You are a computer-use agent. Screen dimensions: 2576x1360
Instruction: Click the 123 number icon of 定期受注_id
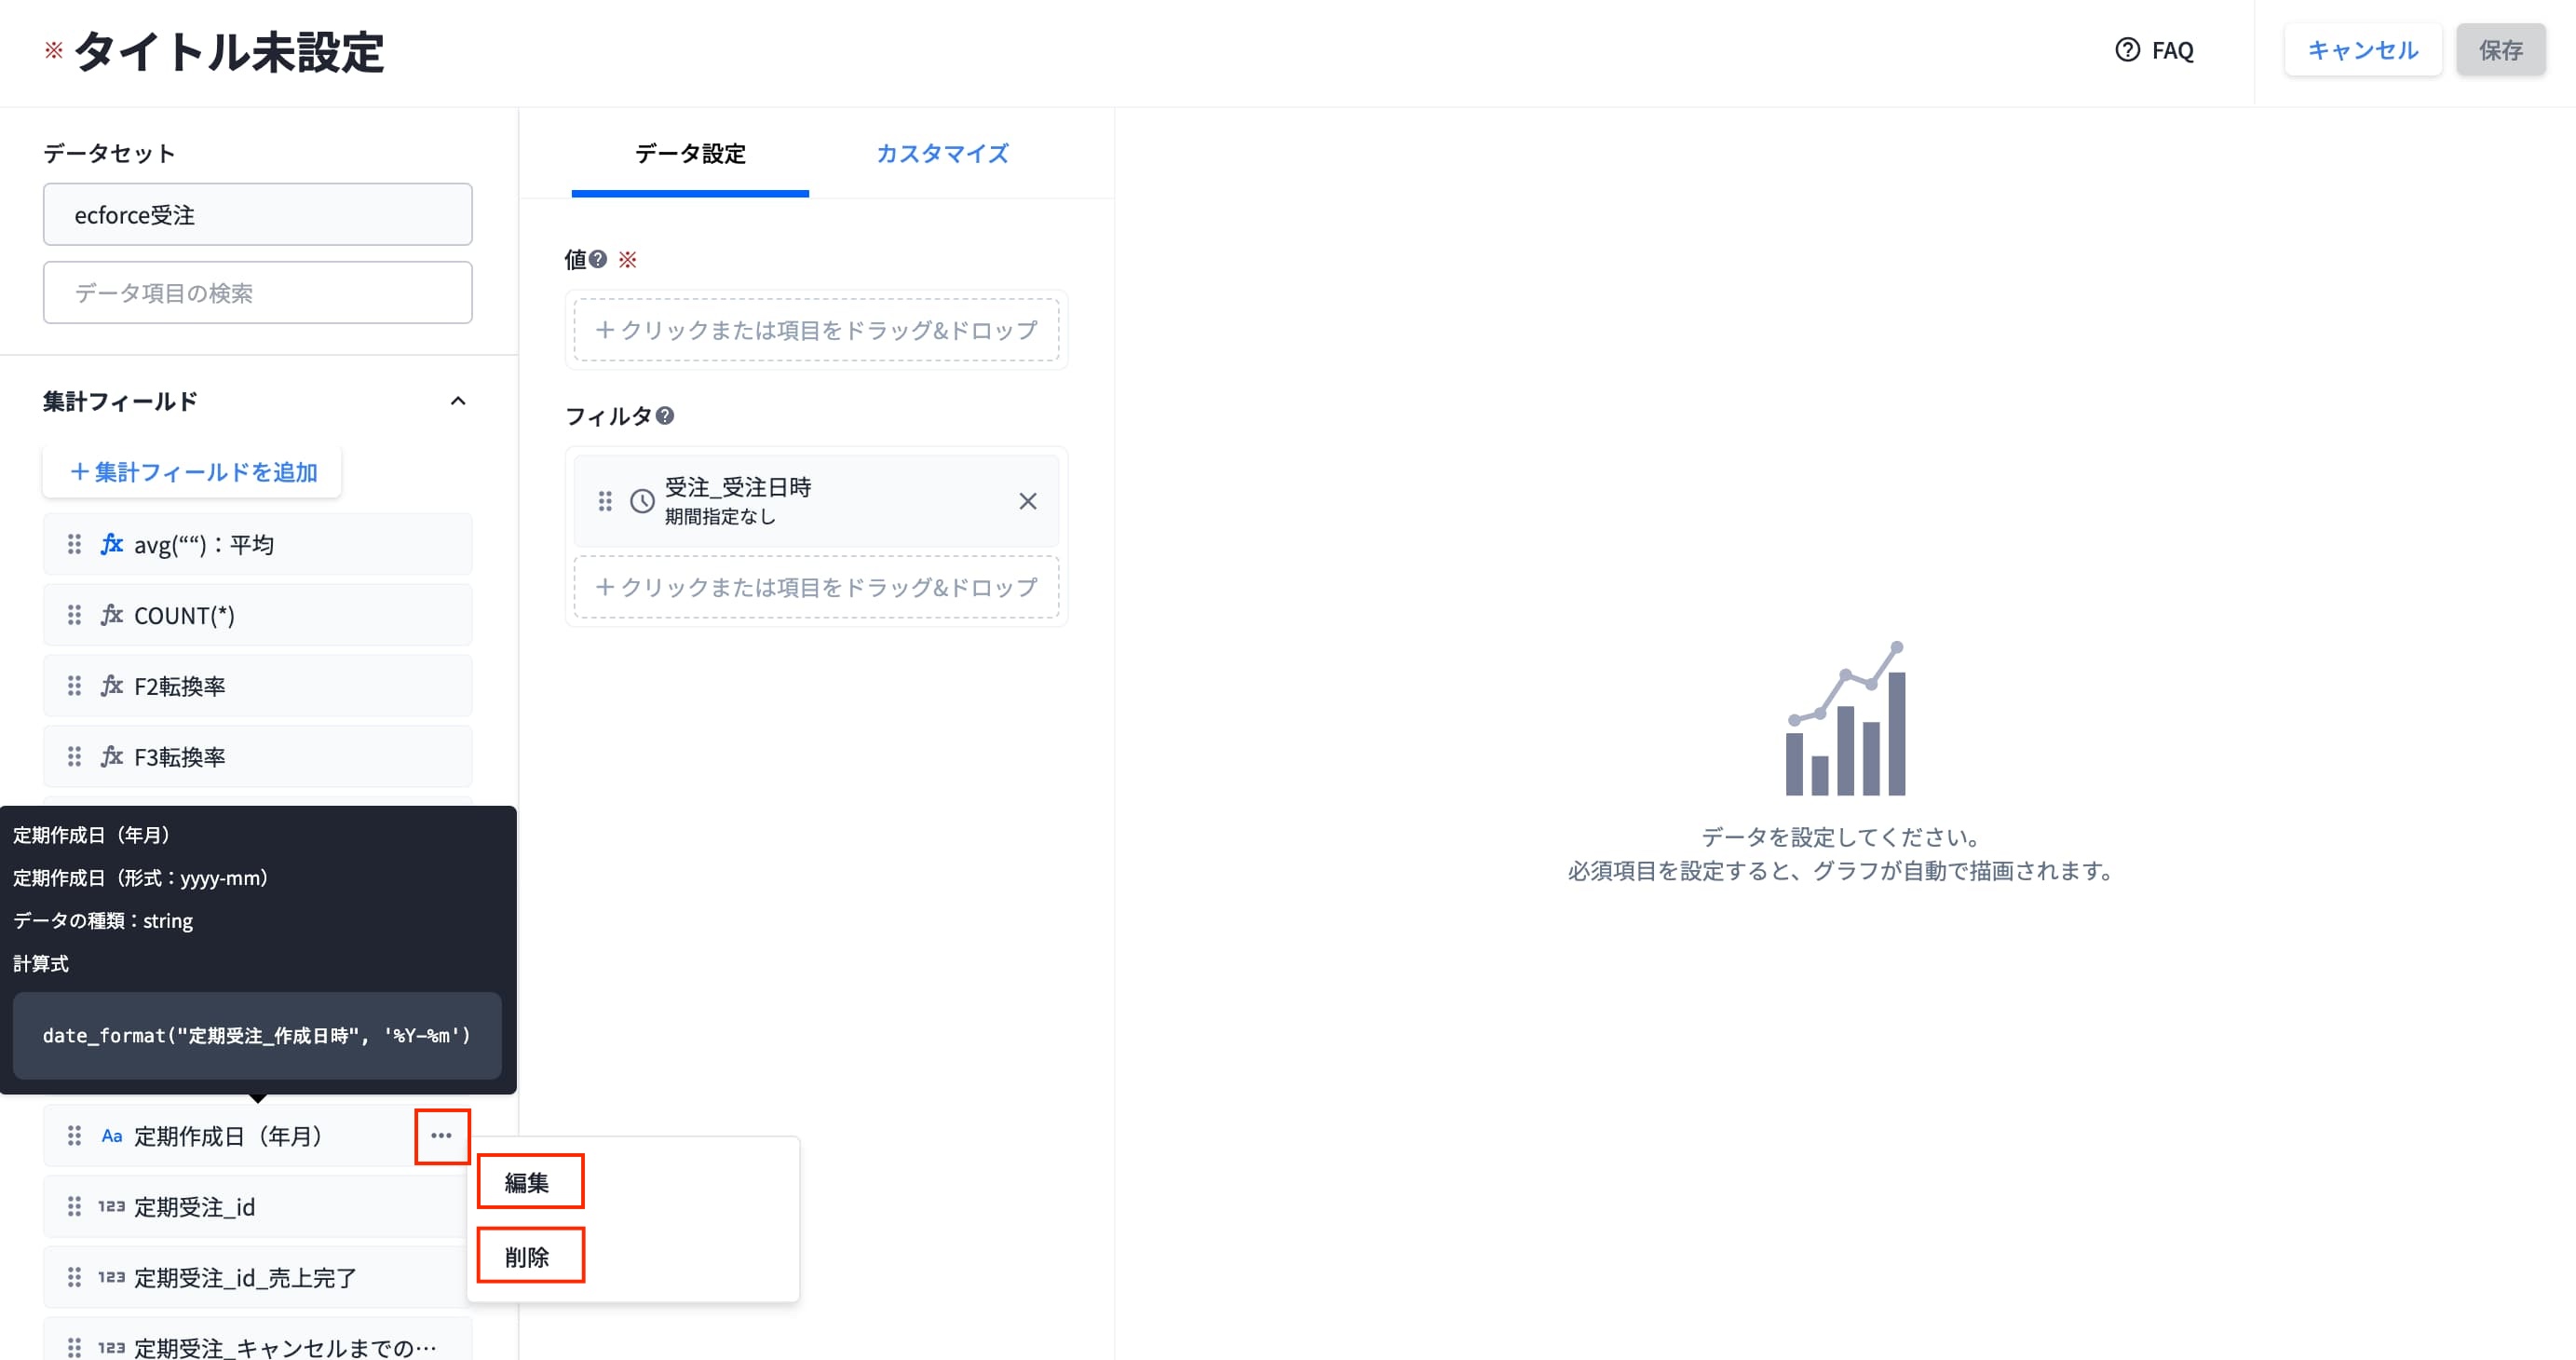click(x=111, y=1207)
